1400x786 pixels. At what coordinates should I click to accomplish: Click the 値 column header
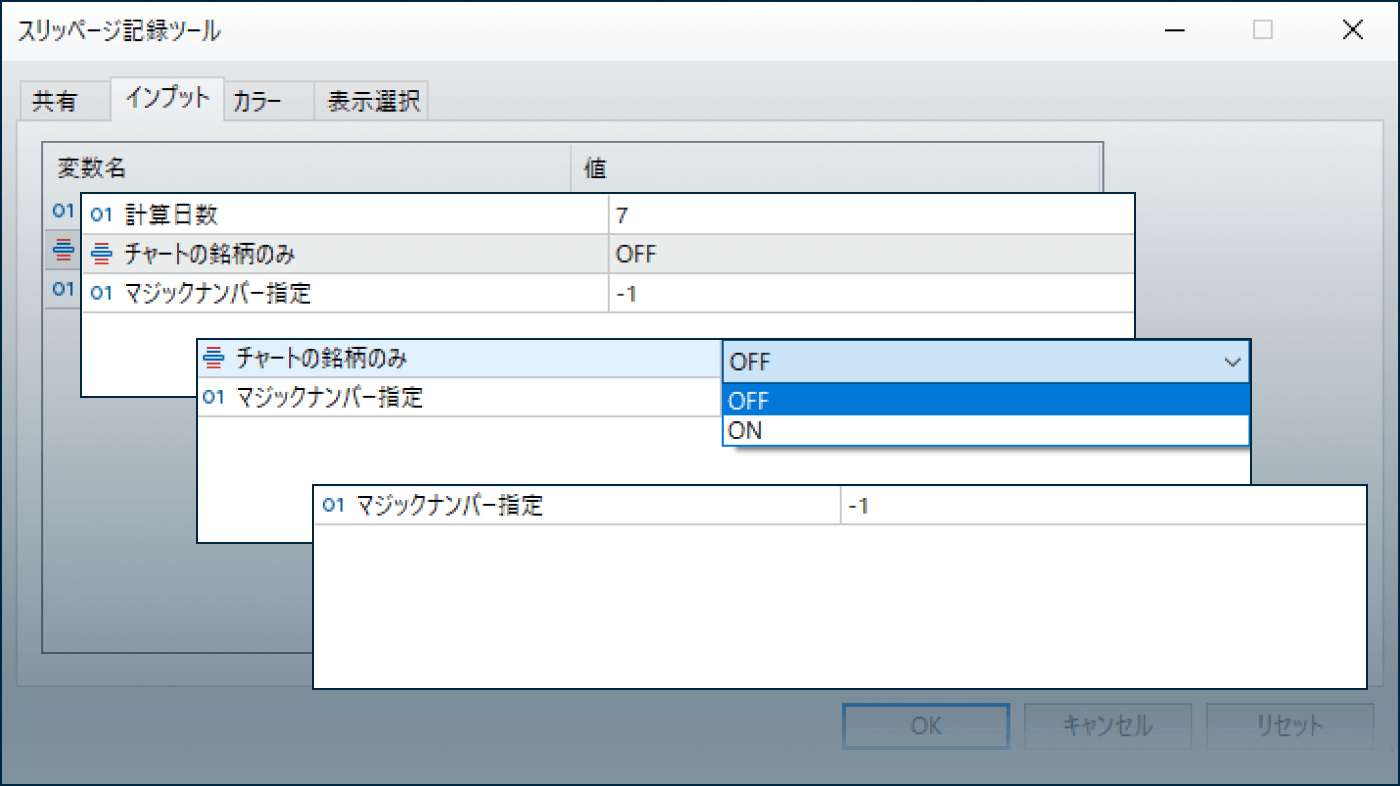click(x=836, y=168)
